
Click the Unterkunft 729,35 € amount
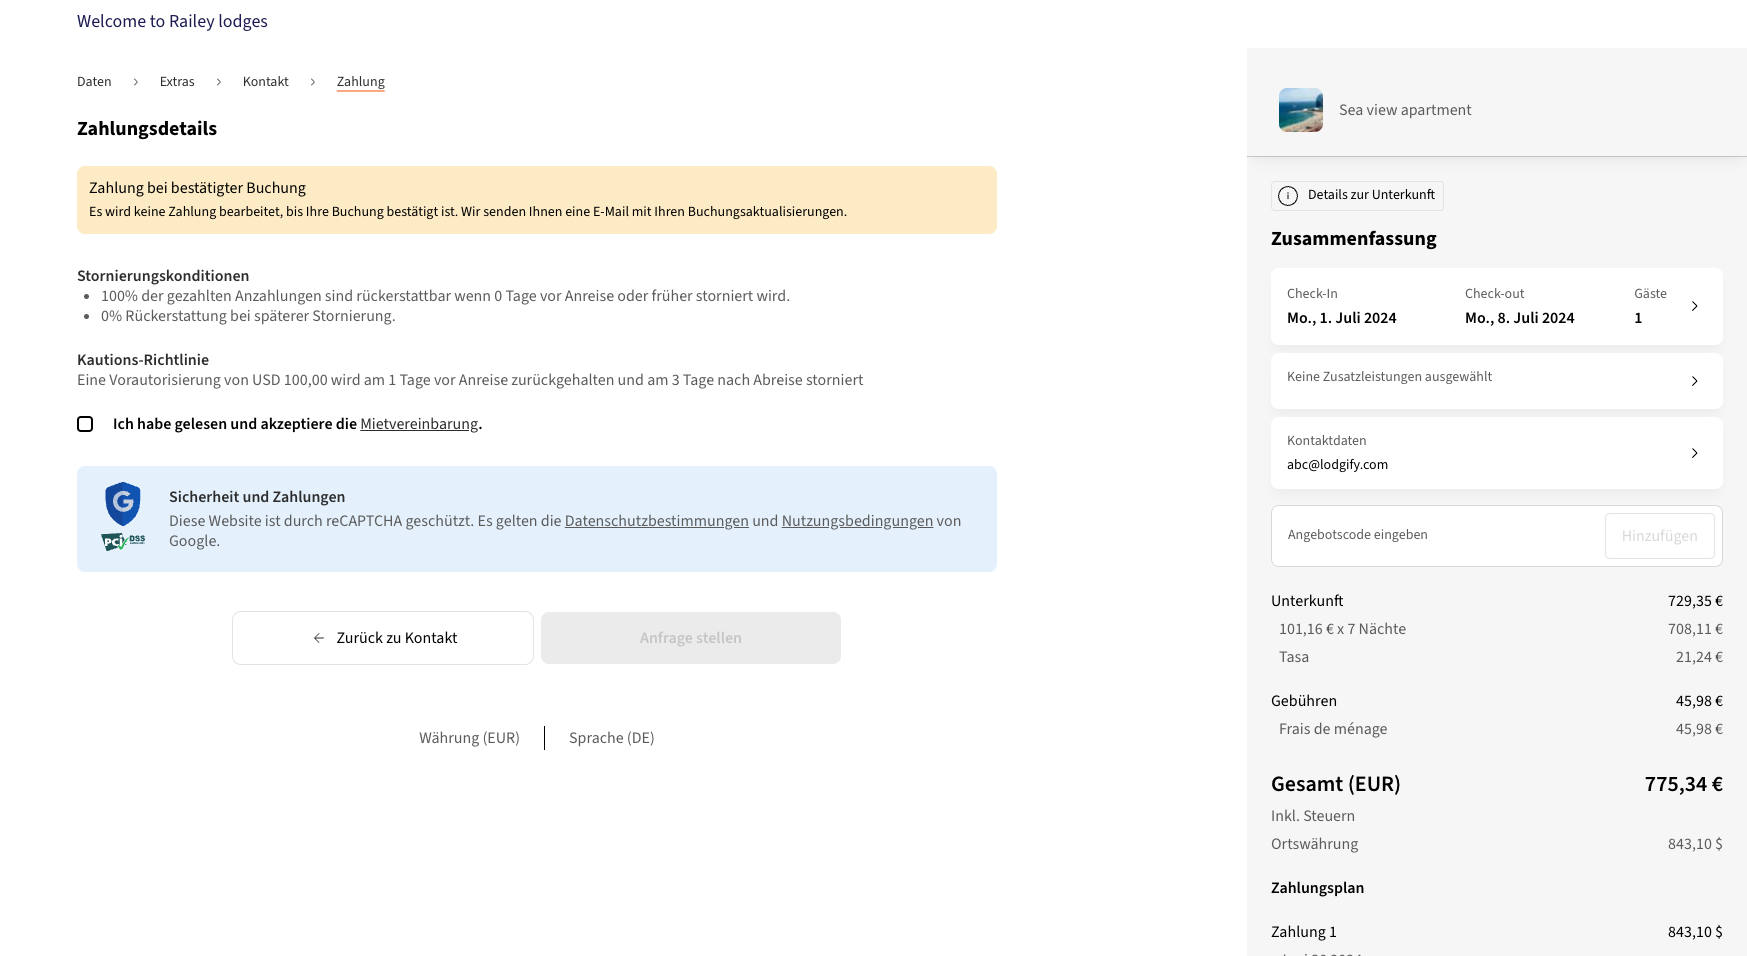tap(1695, 601)
